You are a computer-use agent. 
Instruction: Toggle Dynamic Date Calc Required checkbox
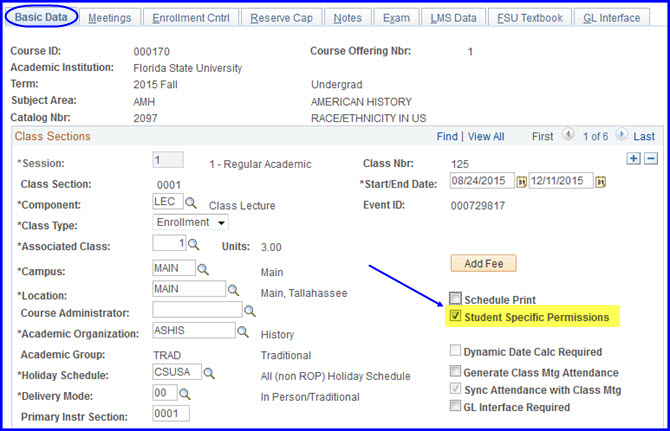(x=455, y=351)
